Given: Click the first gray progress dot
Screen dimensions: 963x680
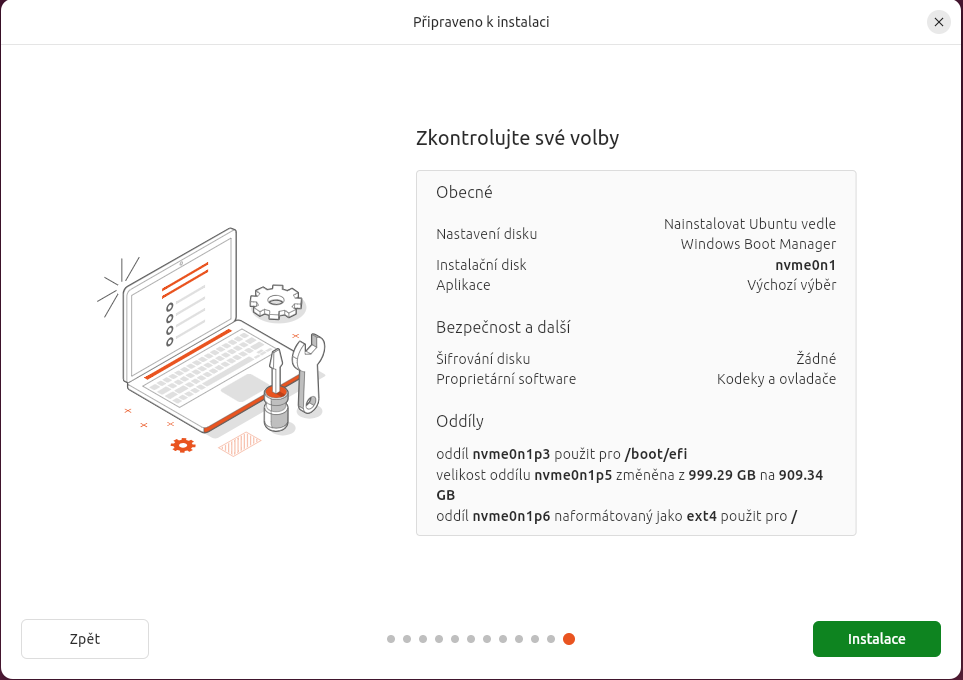Looking at the screenshot, I should [x=391, y=639].
